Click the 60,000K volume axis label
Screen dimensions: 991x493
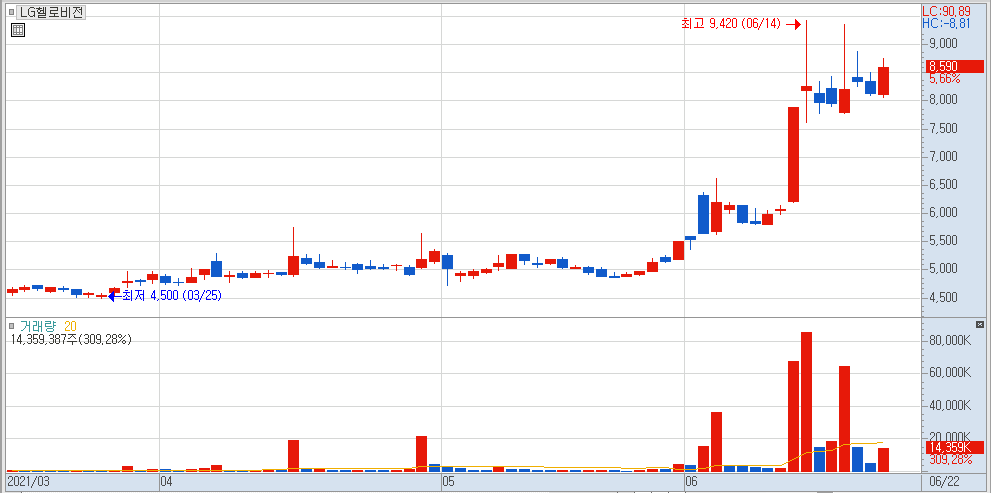(949, 373)
